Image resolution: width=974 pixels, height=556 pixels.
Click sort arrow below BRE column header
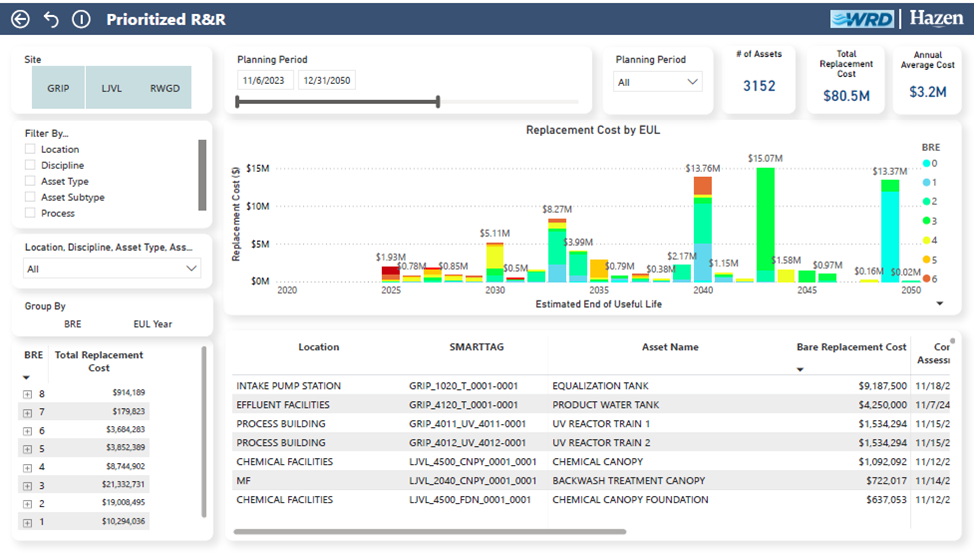coord(27,378)
